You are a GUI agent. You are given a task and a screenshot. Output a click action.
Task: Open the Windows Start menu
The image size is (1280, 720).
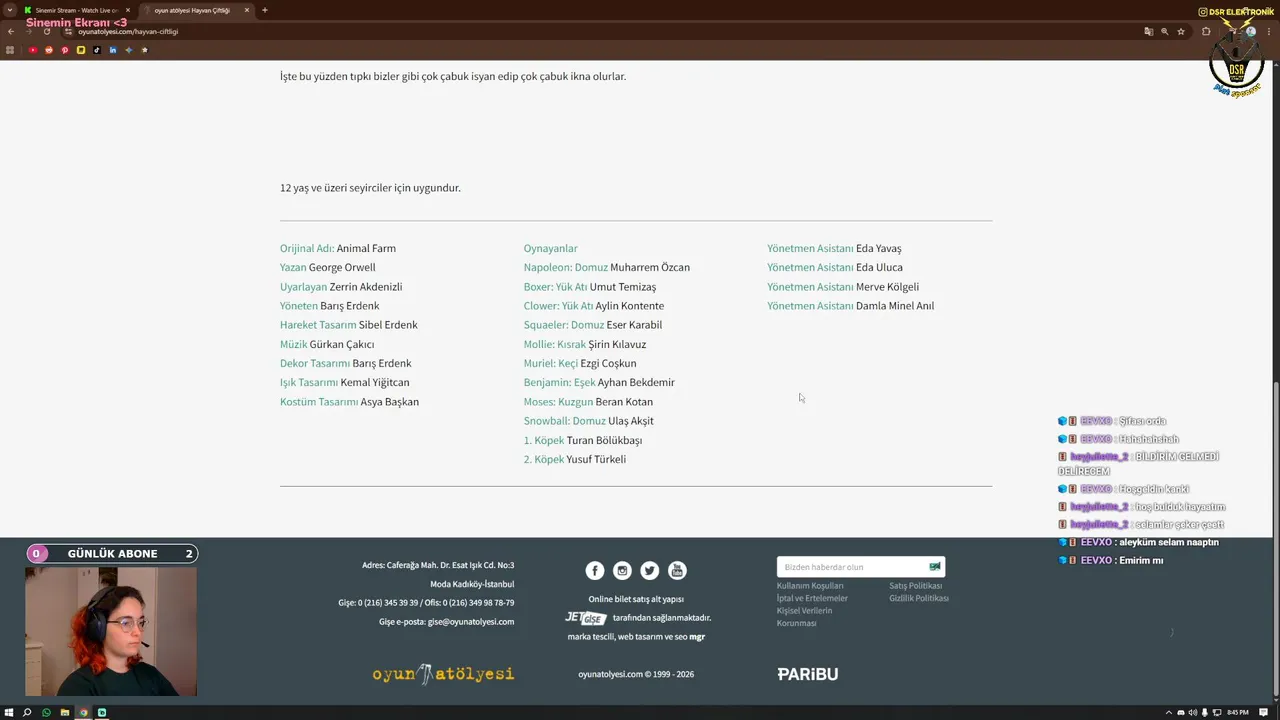(x=9, y=712)
